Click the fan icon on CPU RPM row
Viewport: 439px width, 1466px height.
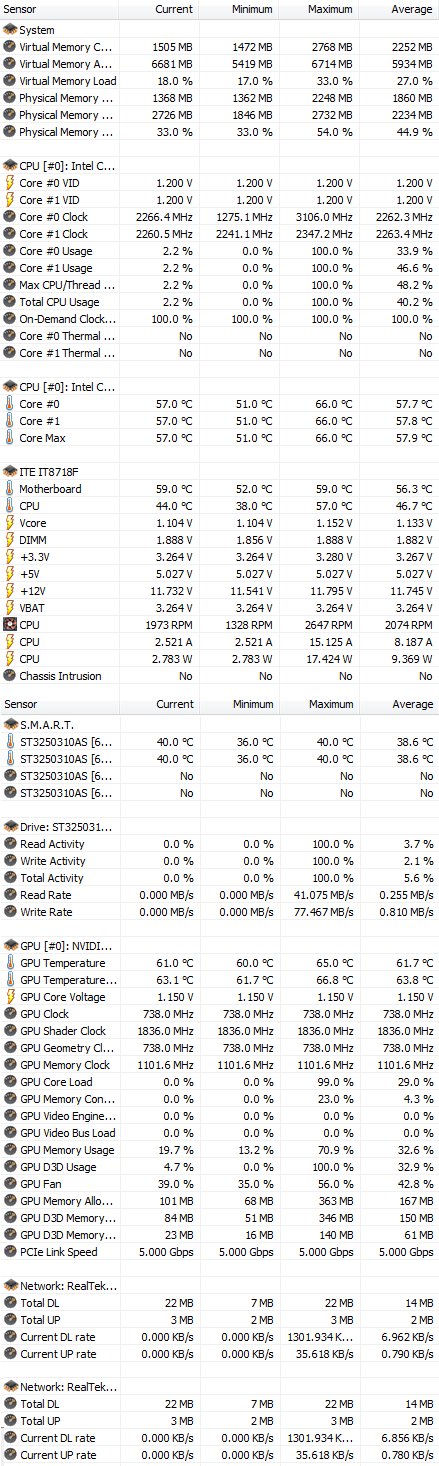coord(10,625)
